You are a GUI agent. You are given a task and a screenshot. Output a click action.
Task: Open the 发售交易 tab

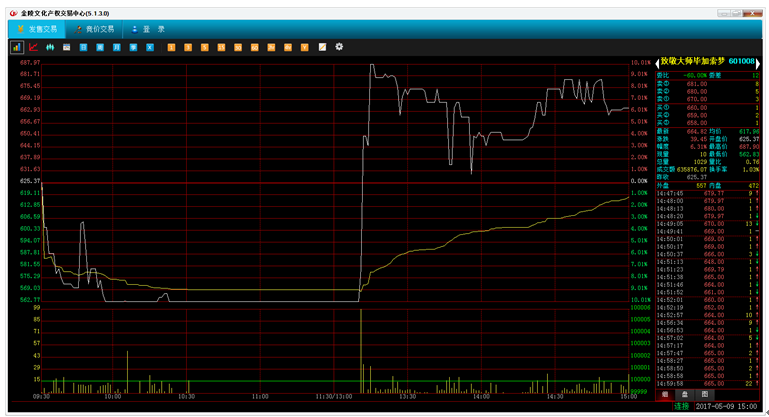(x=37, y=29)
